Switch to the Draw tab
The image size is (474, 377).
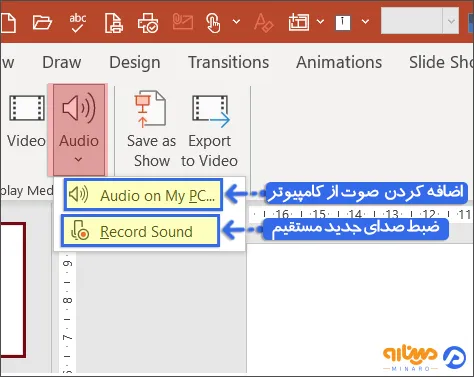point(62,62)
